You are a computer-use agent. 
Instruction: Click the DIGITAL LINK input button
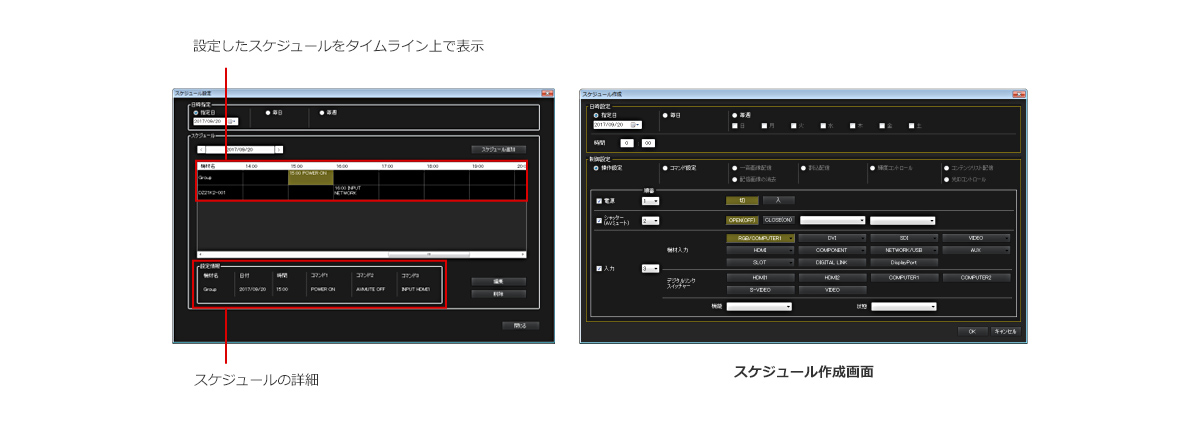click(832, 262)
